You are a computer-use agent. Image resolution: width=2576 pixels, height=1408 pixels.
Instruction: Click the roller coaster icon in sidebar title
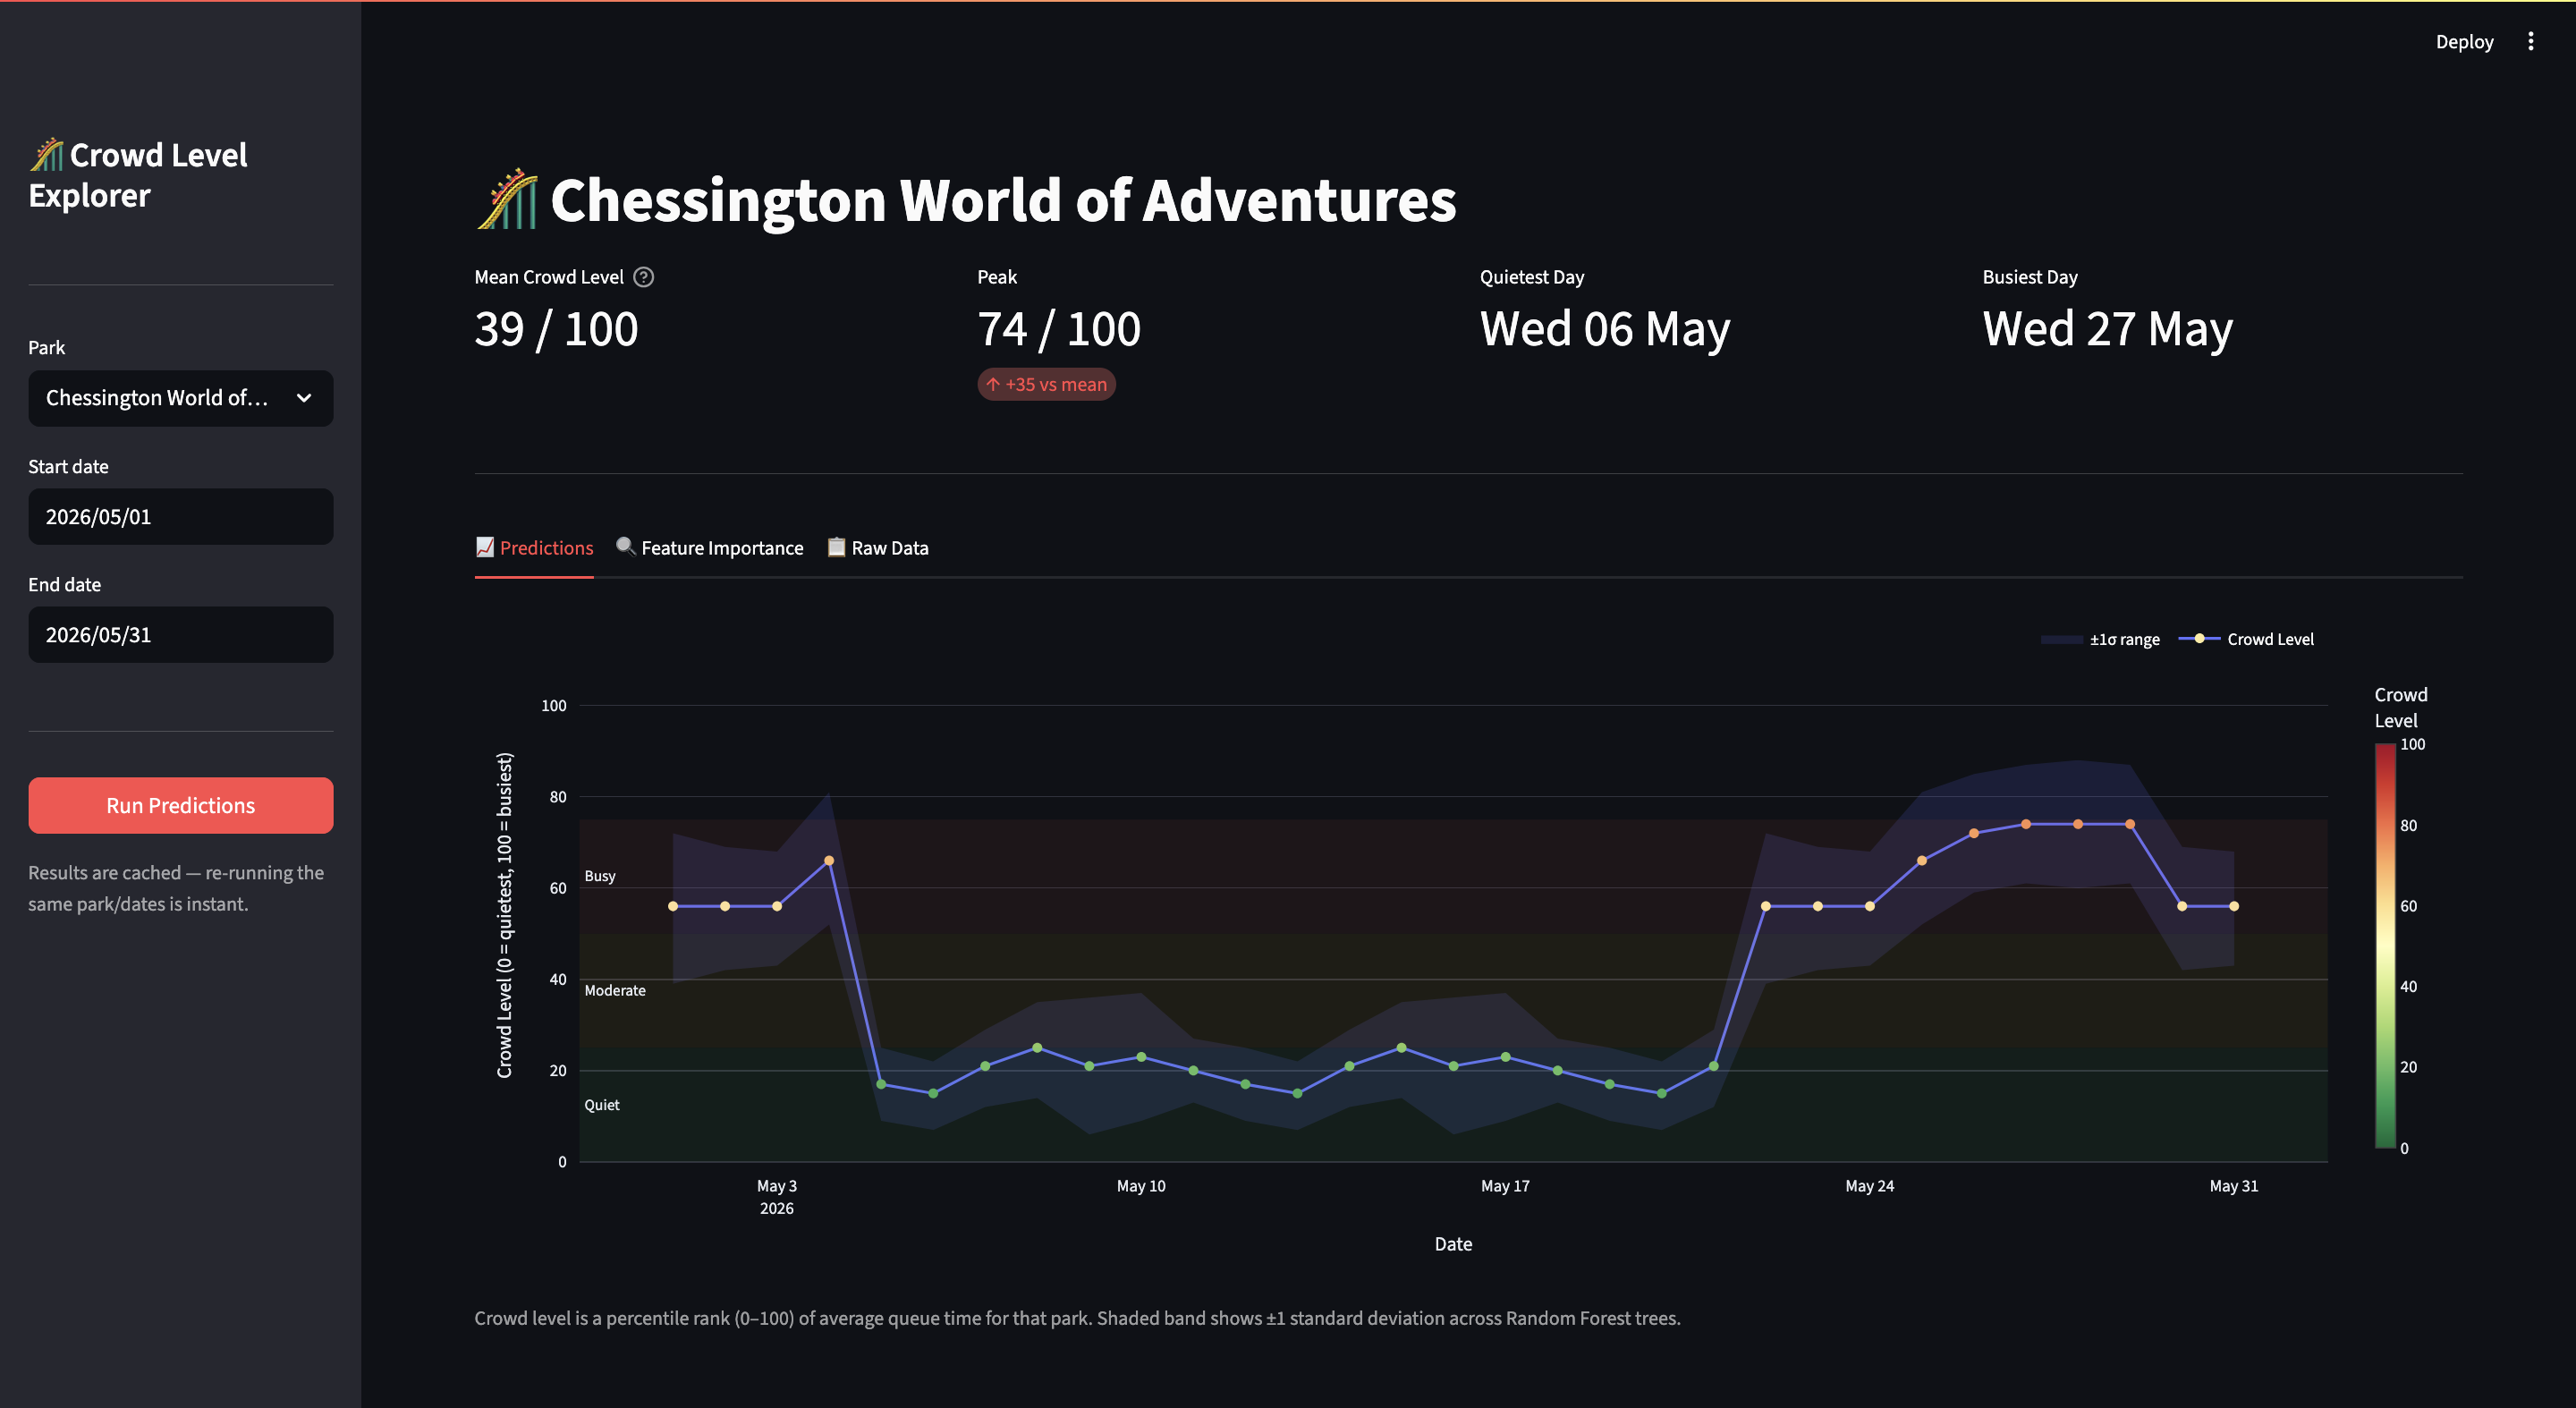[x=47, y=154]
